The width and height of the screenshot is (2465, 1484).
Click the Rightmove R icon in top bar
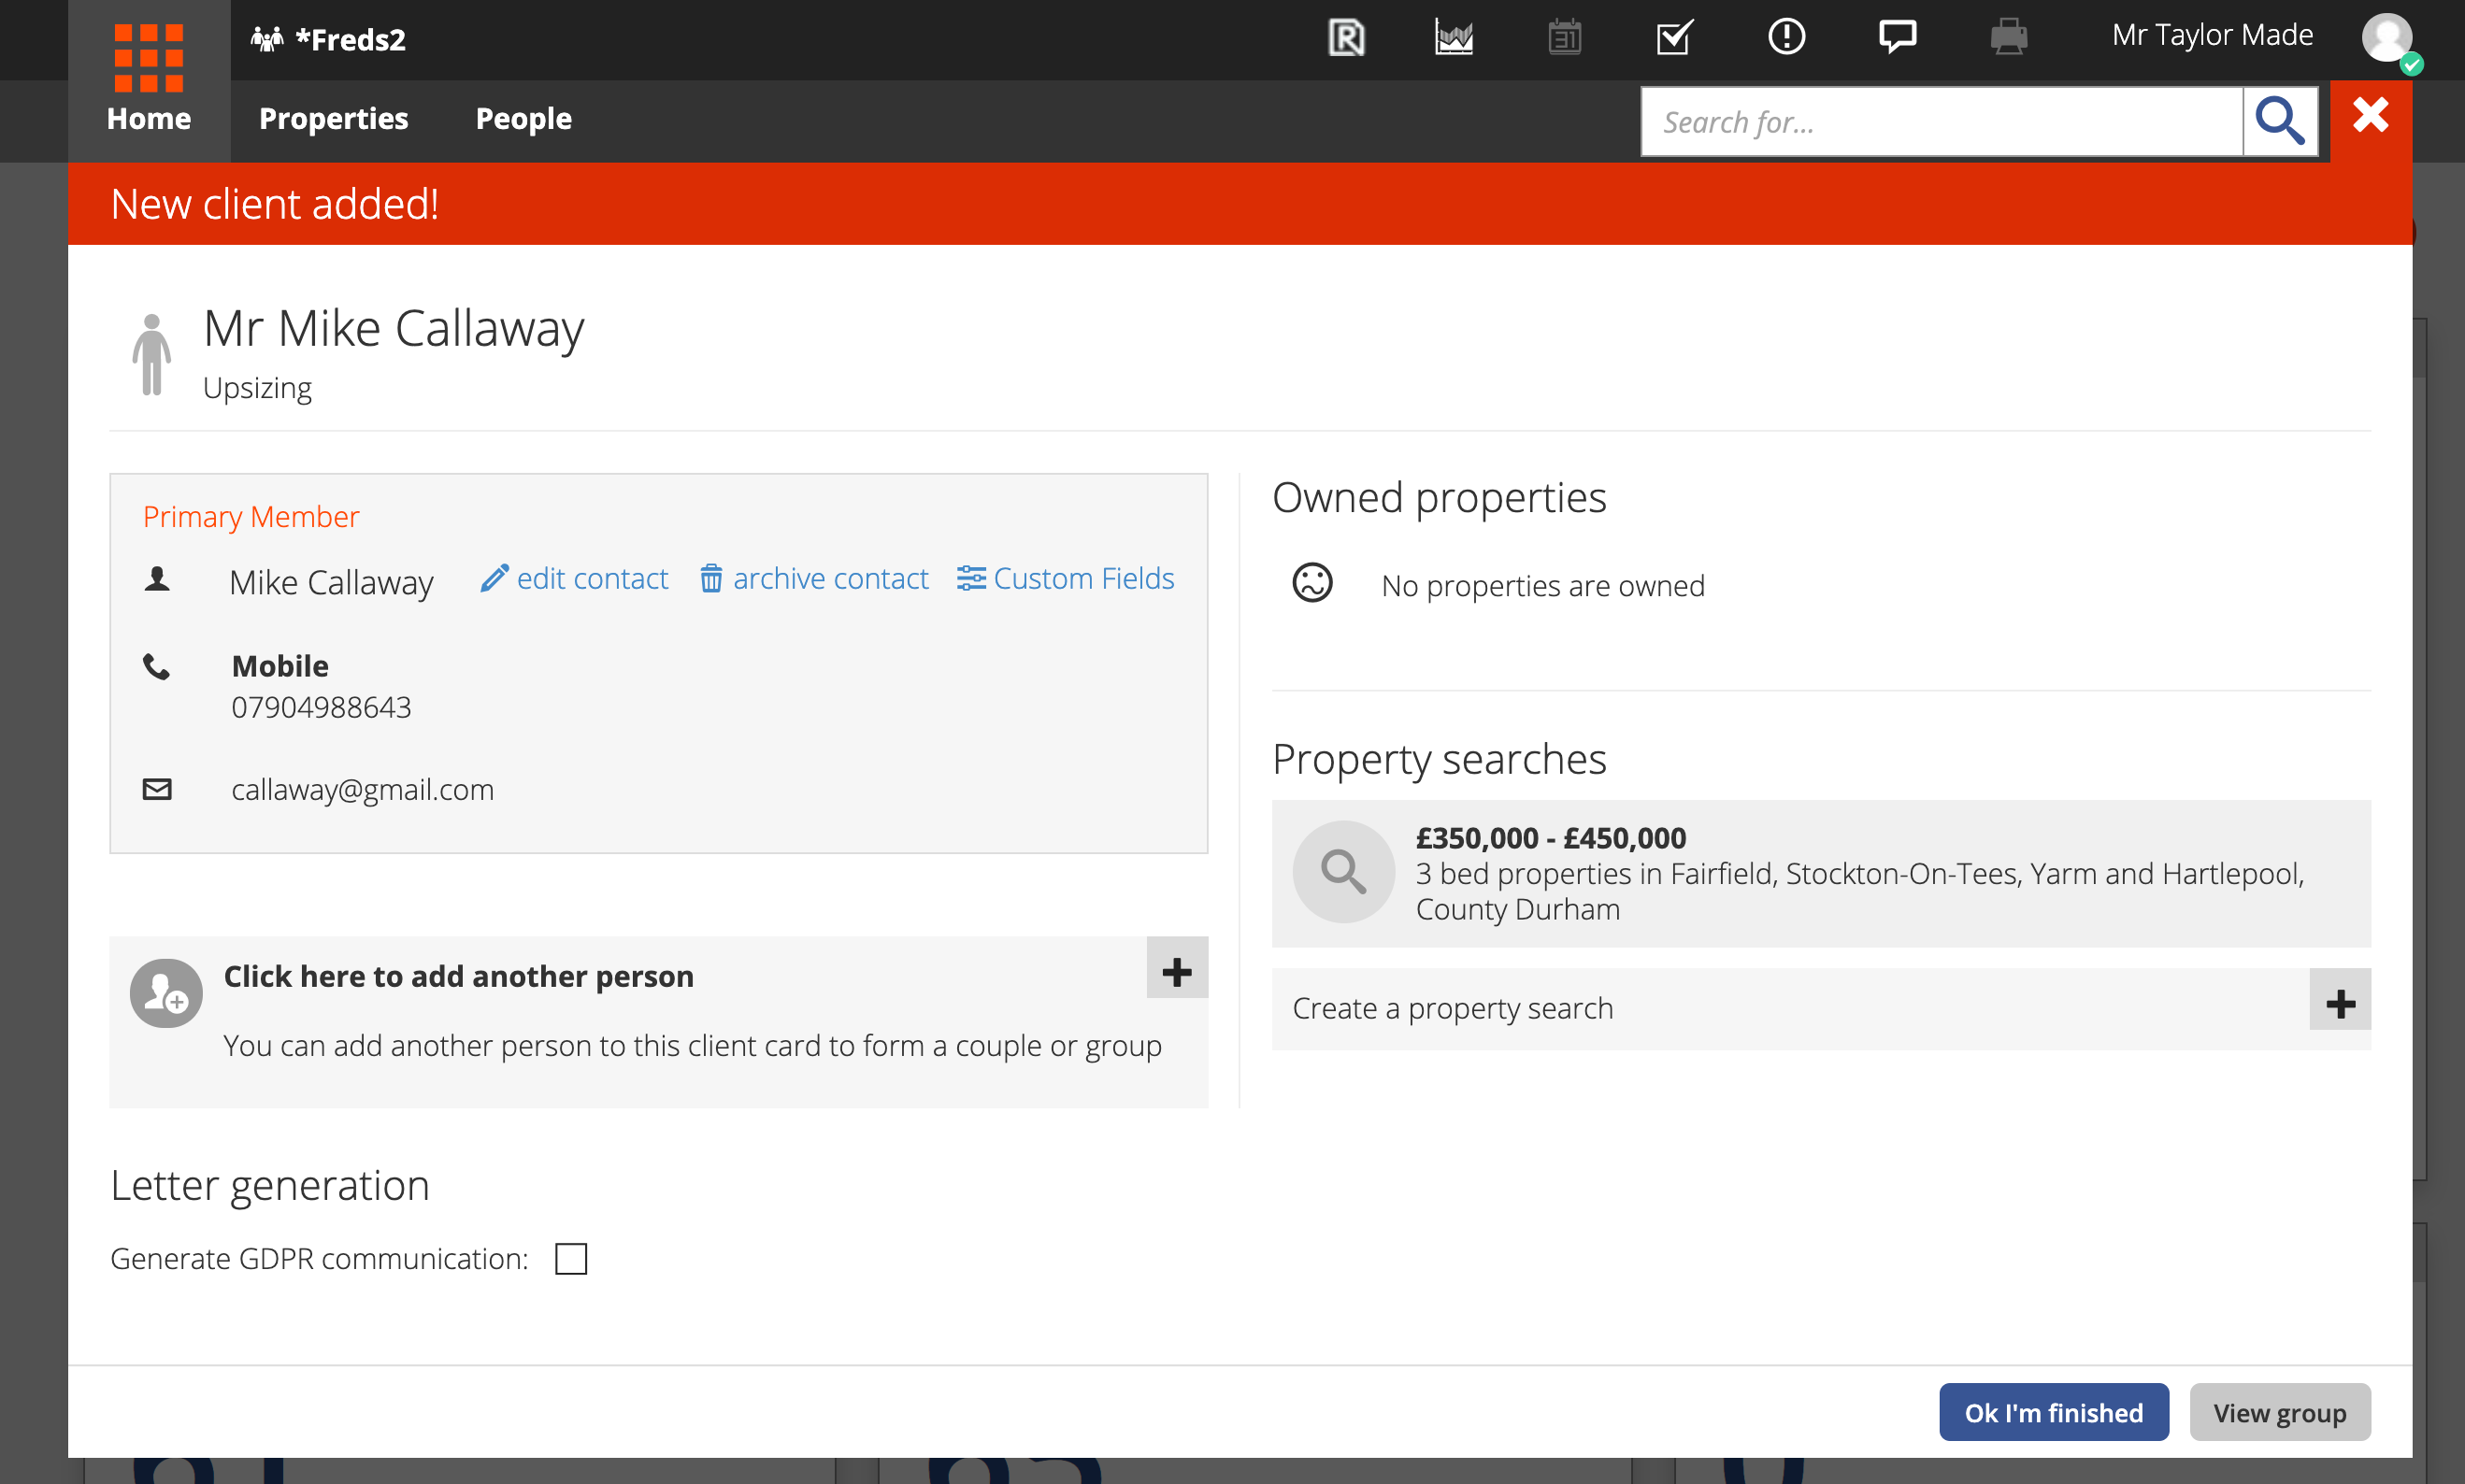pos(1346,38)
